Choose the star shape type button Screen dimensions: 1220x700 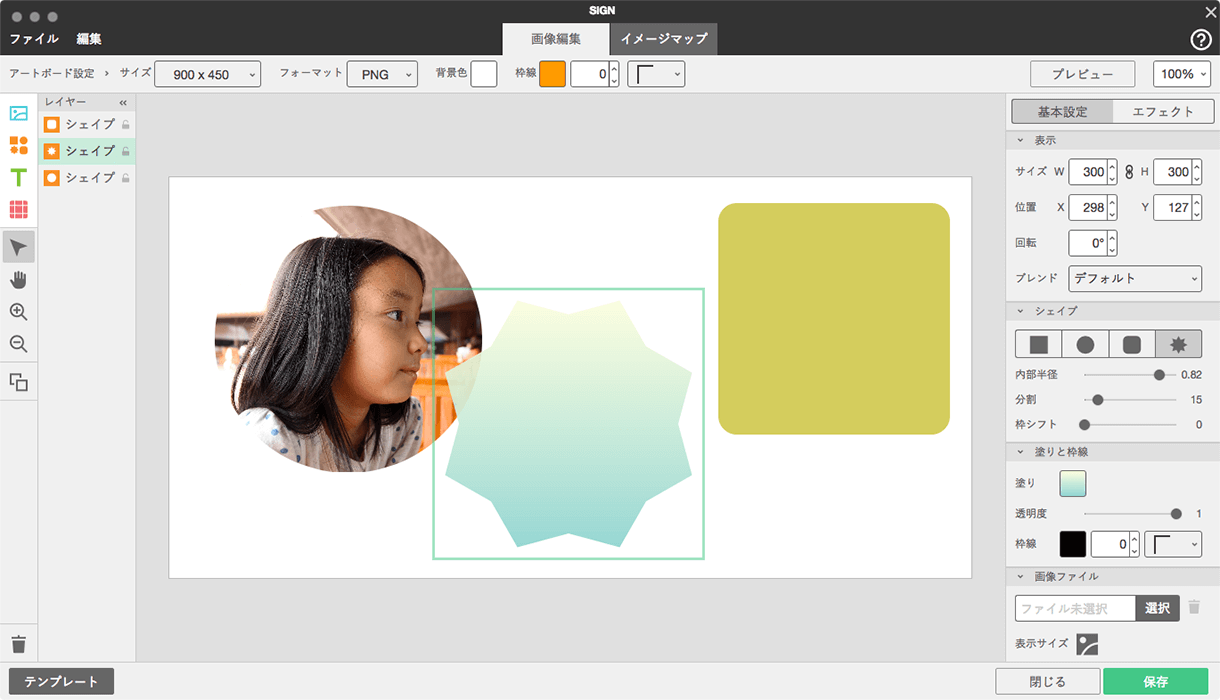1178,344
